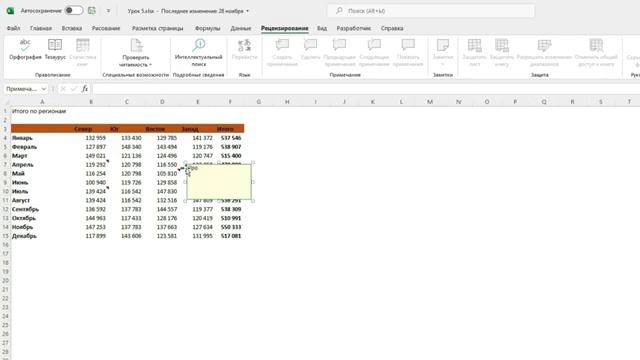Click Создать примечание new comment
Image resolution: width=640 pixels, height=360 pixels.
point(282,53)
